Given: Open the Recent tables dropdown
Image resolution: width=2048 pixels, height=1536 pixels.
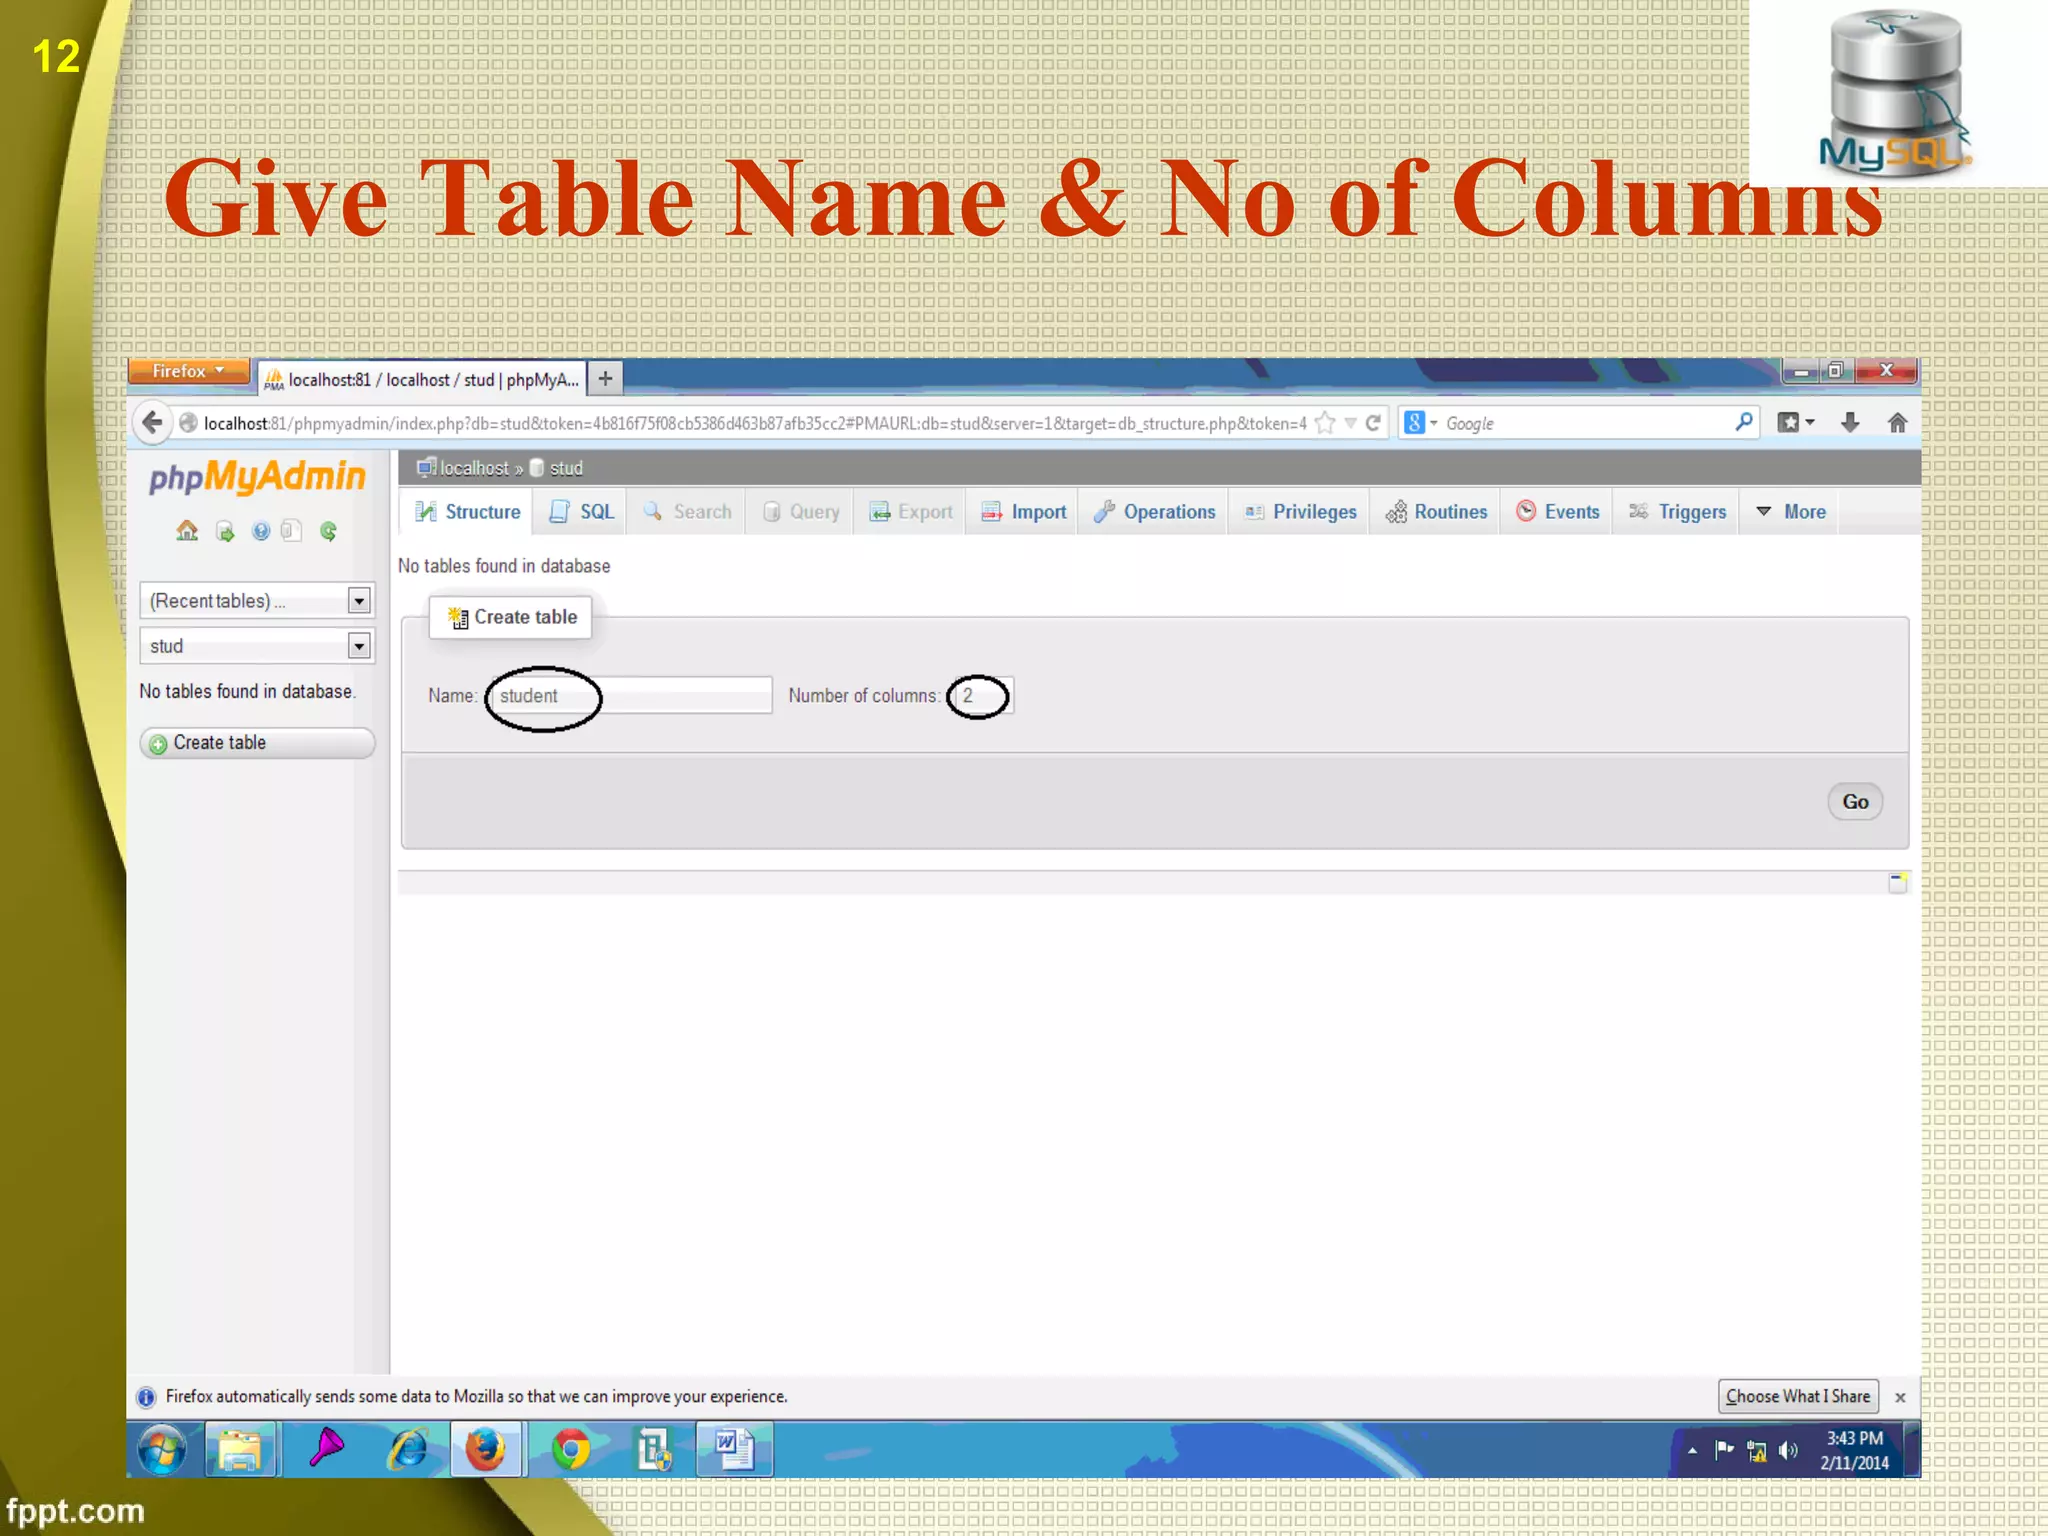Looking at the screenshot, I should [257, 600].
